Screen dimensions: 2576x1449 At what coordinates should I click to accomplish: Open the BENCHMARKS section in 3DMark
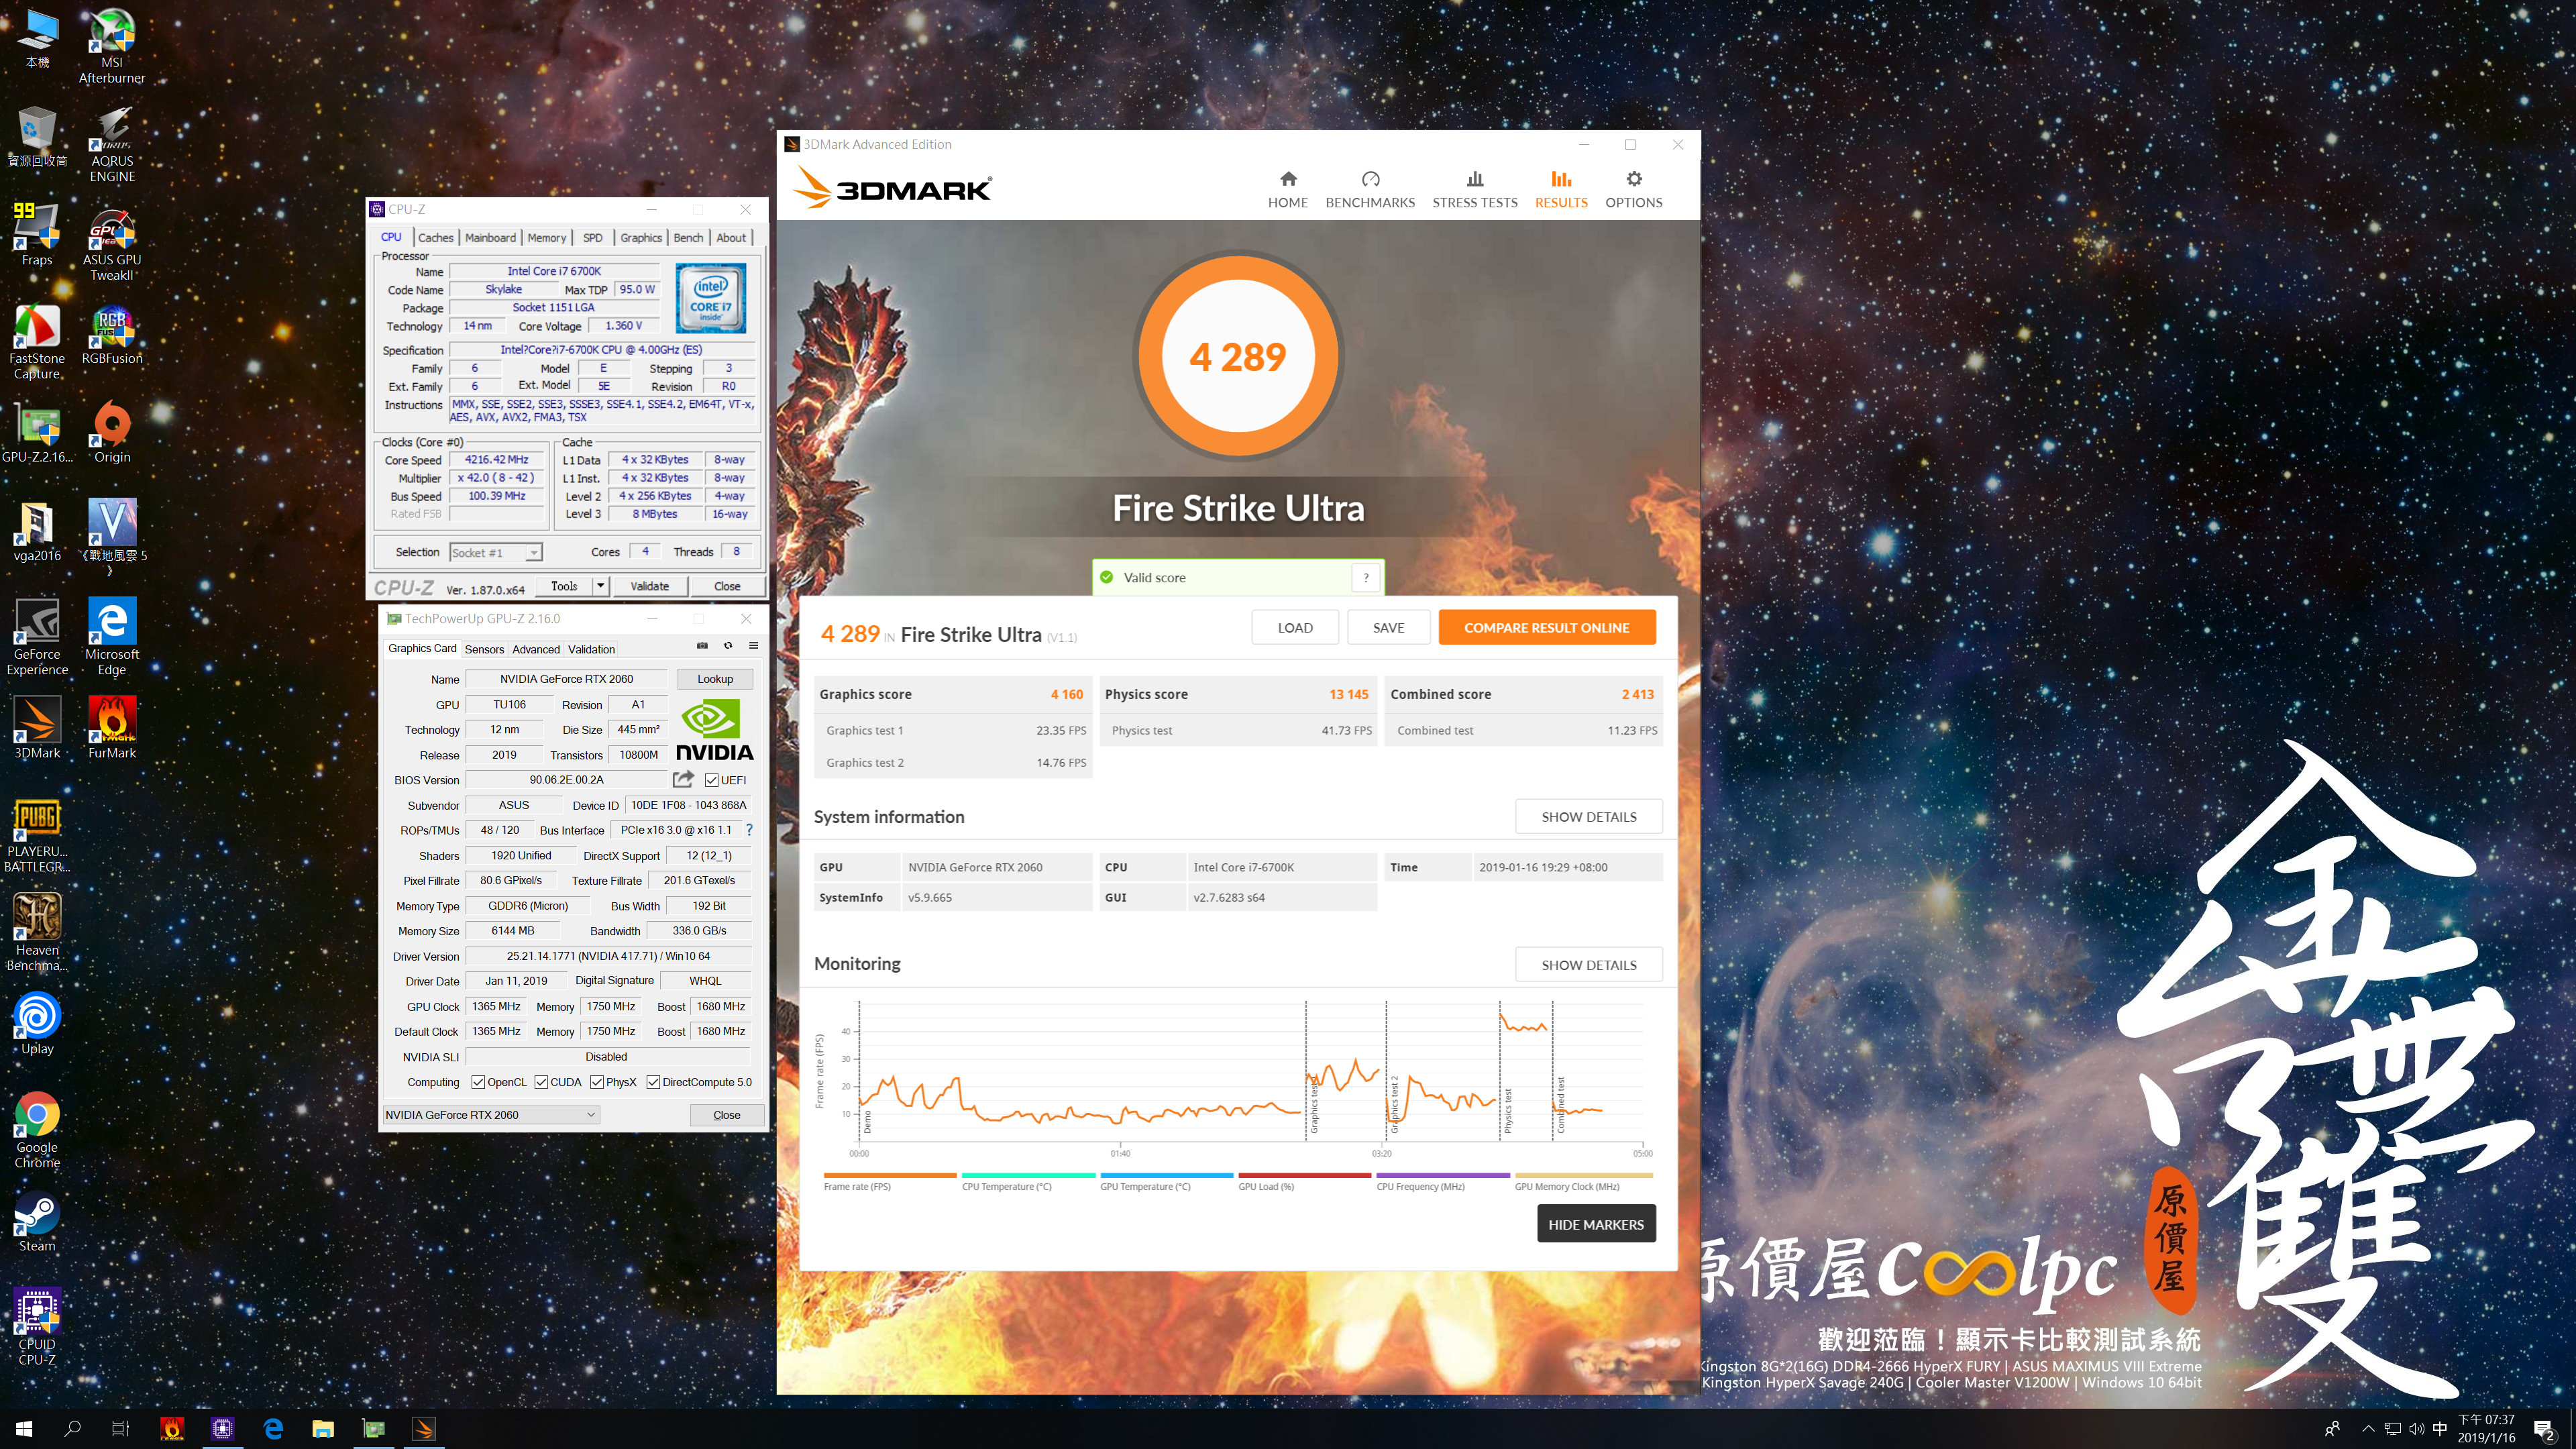tap(1370, 189)
